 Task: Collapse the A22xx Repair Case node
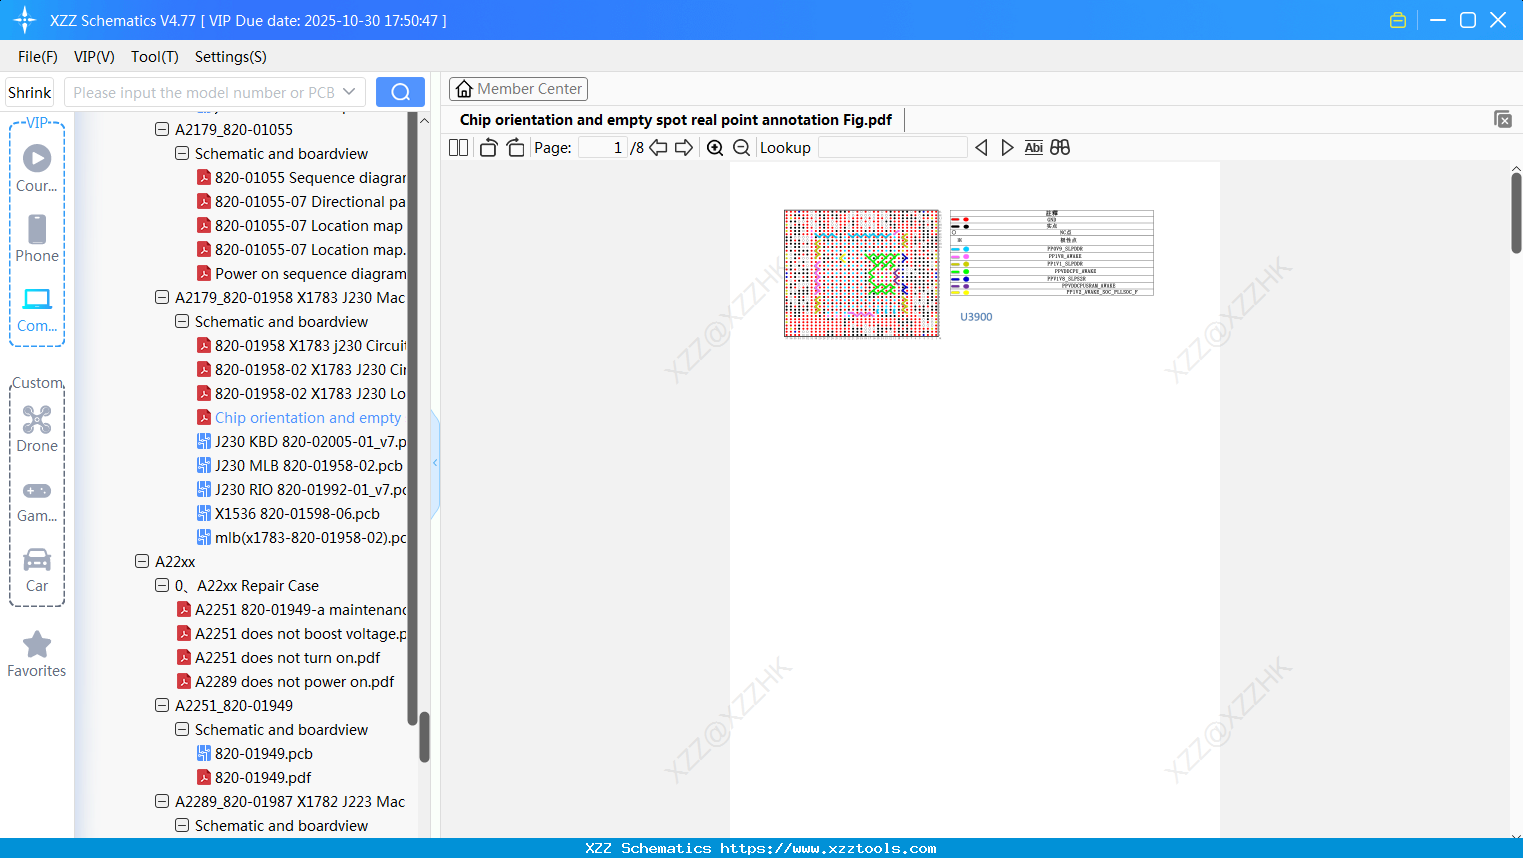[x=162, y=585]
